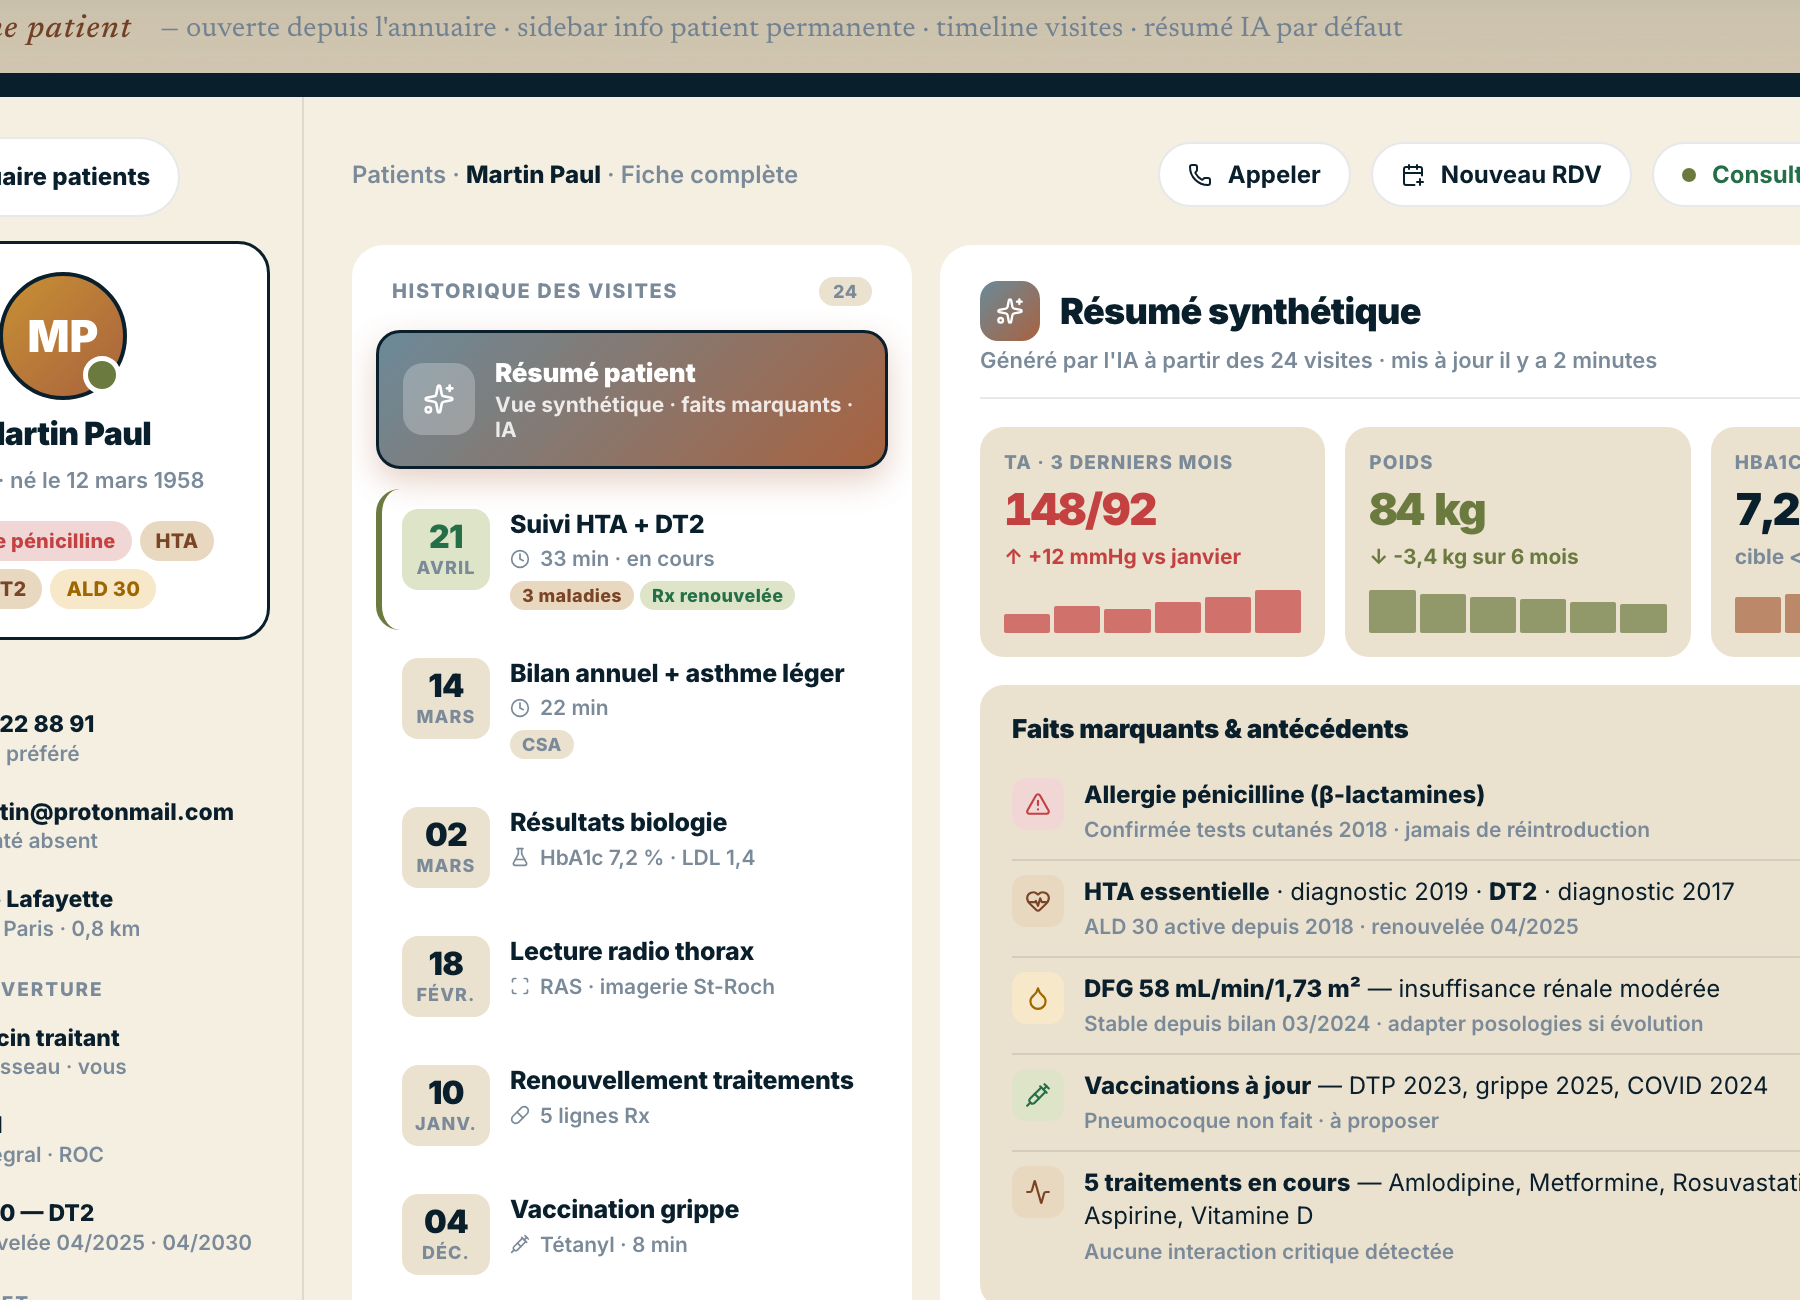
Task: Open the 21 avril Suivi HTA + DT2 visit
Action: (x=632, y=559)
